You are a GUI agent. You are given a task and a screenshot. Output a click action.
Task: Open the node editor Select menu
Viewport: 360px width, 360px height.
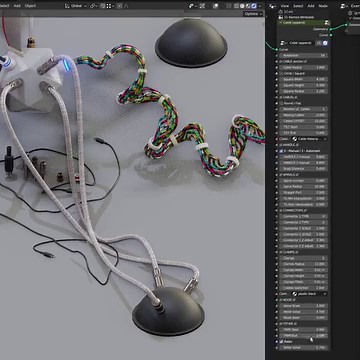click(x=298, y=6)
